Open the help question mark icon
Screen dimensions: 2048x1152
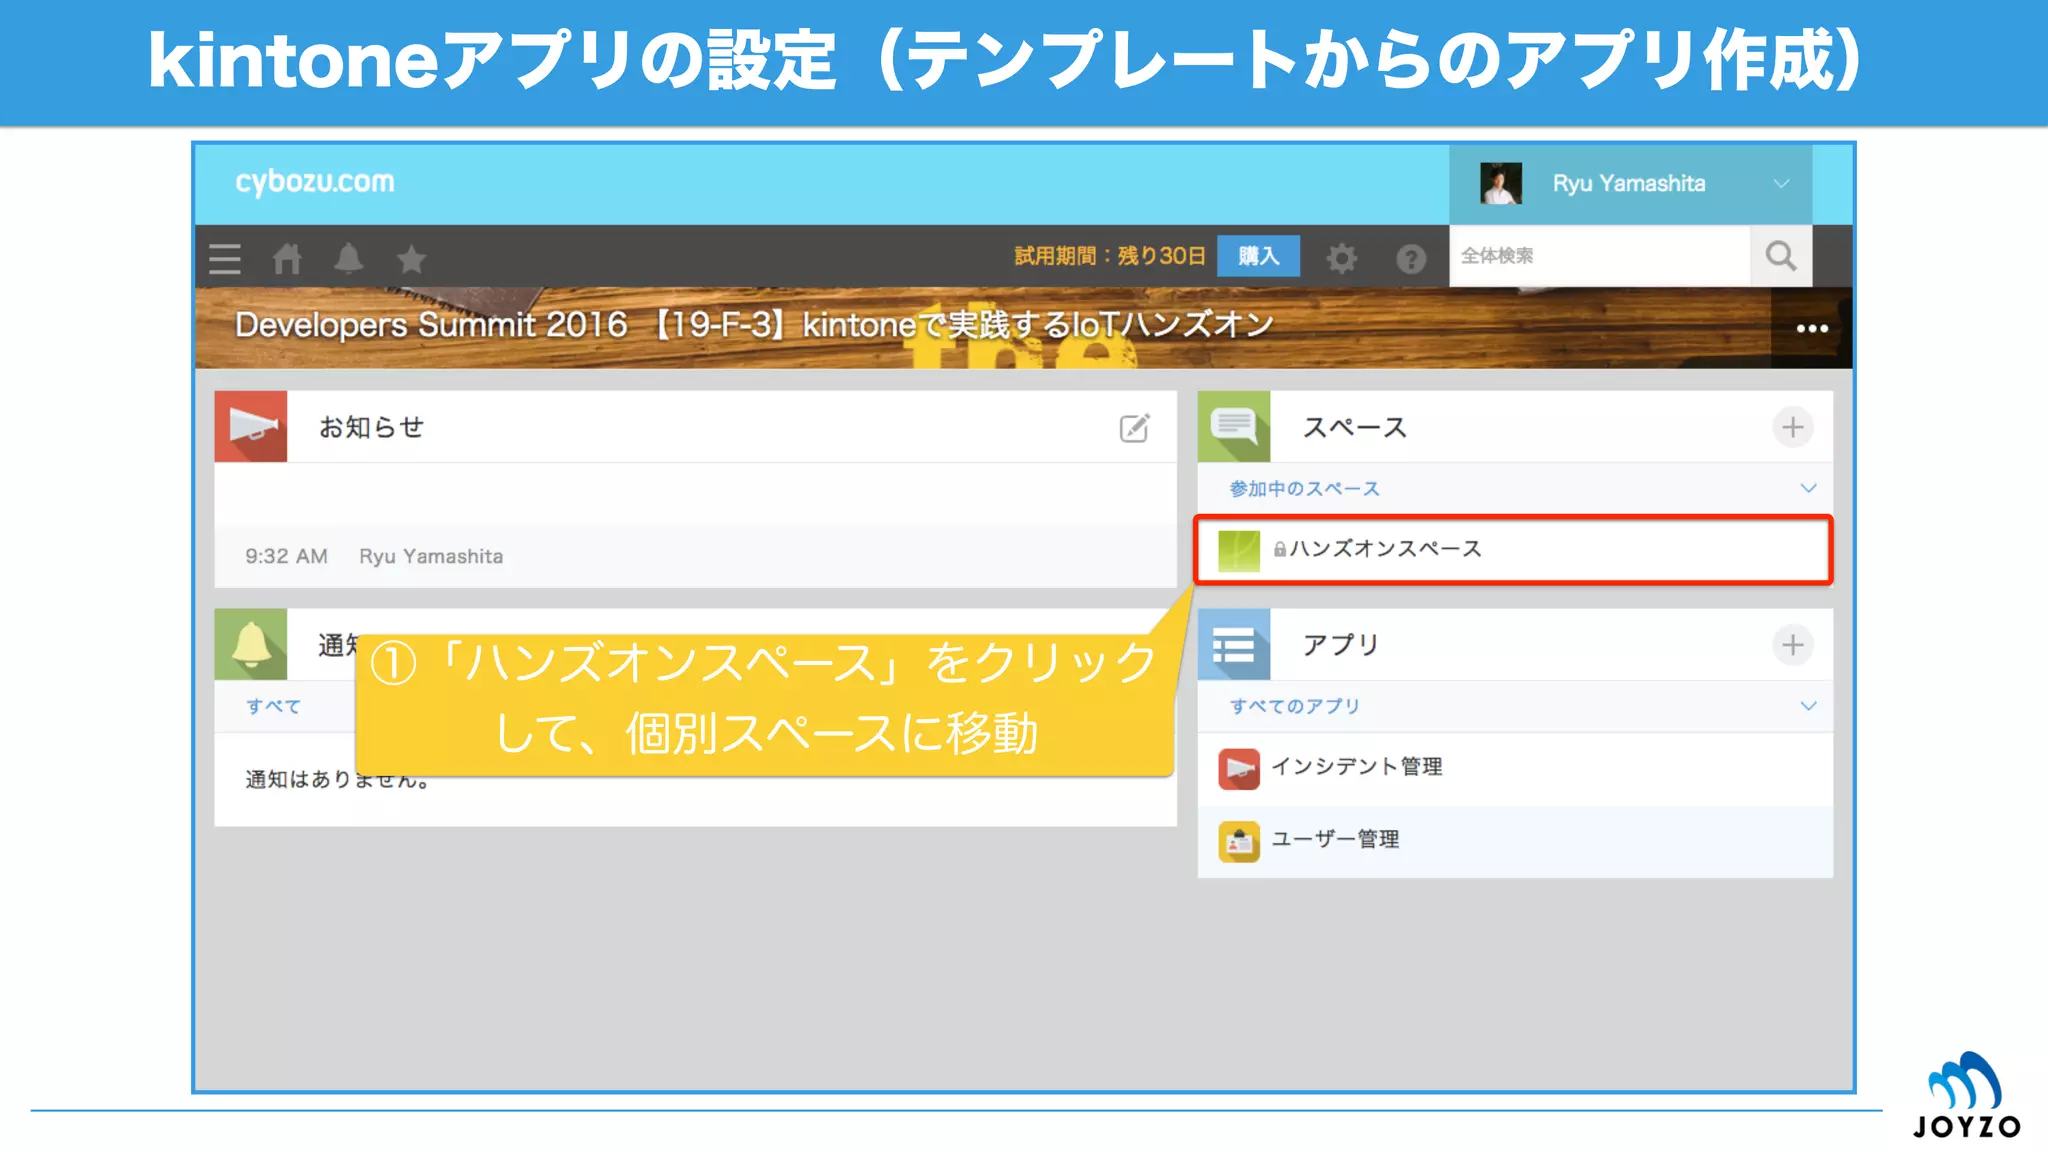pyautogui.click(x=1411, y=258)
